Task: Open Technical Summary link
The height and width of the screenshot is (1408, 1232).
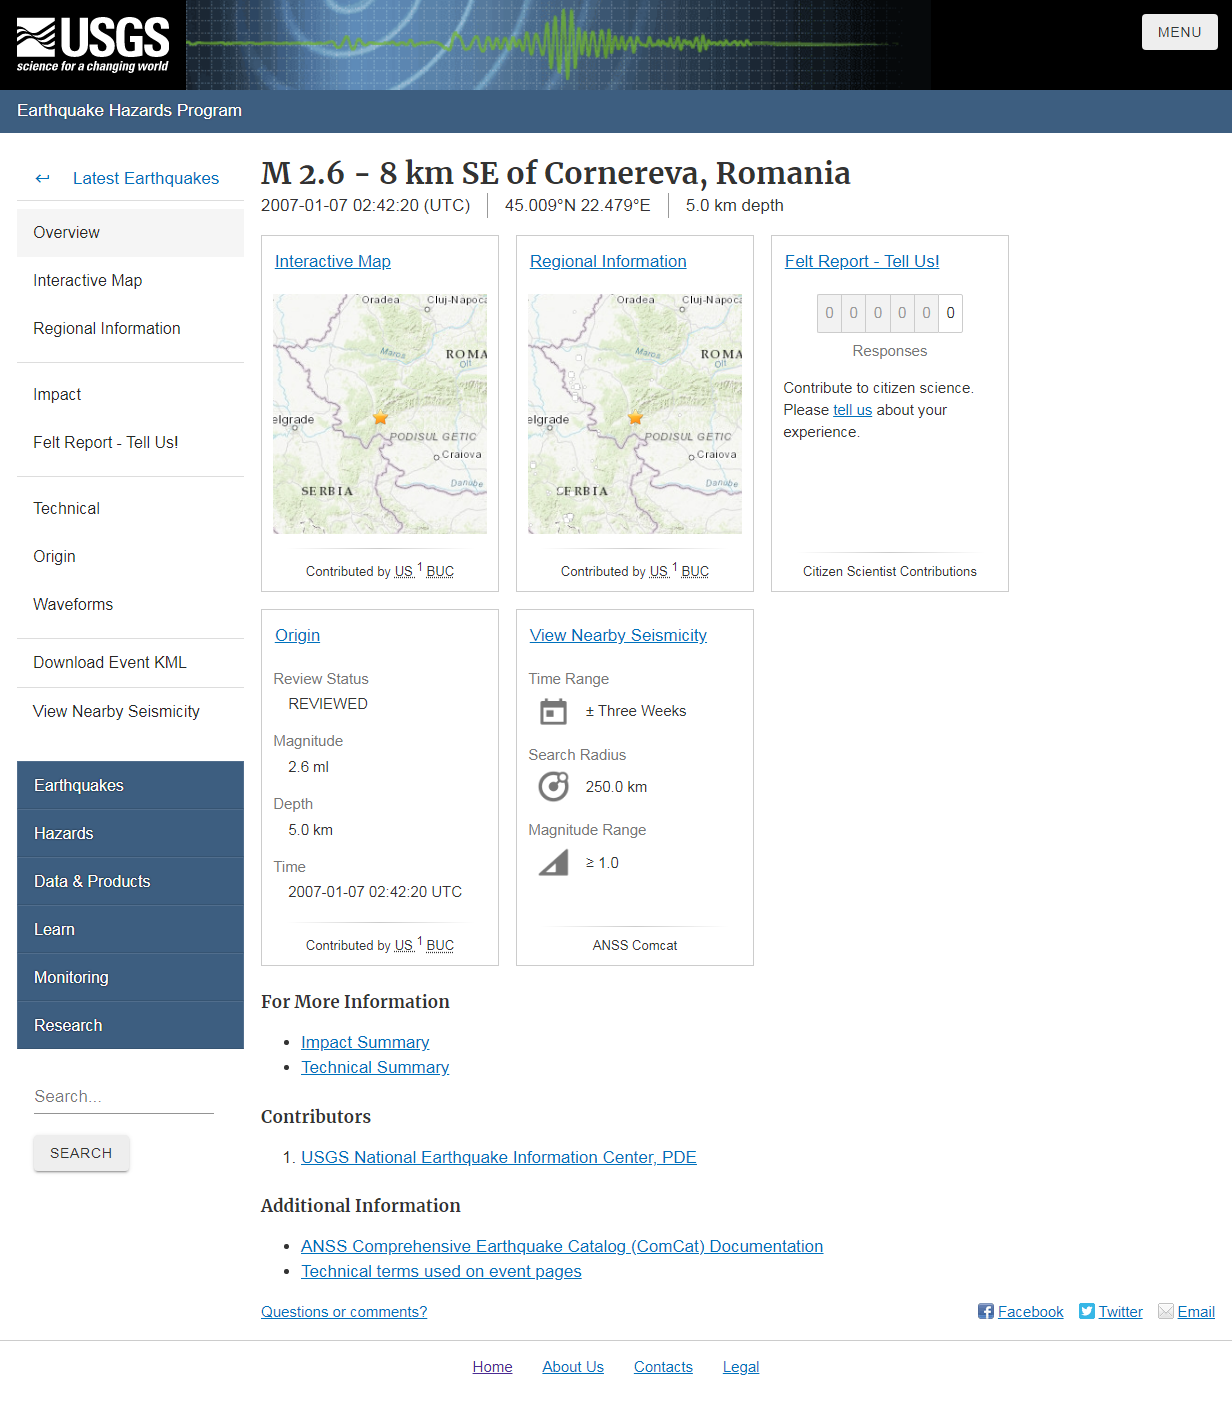Action: coord(375,1067)
